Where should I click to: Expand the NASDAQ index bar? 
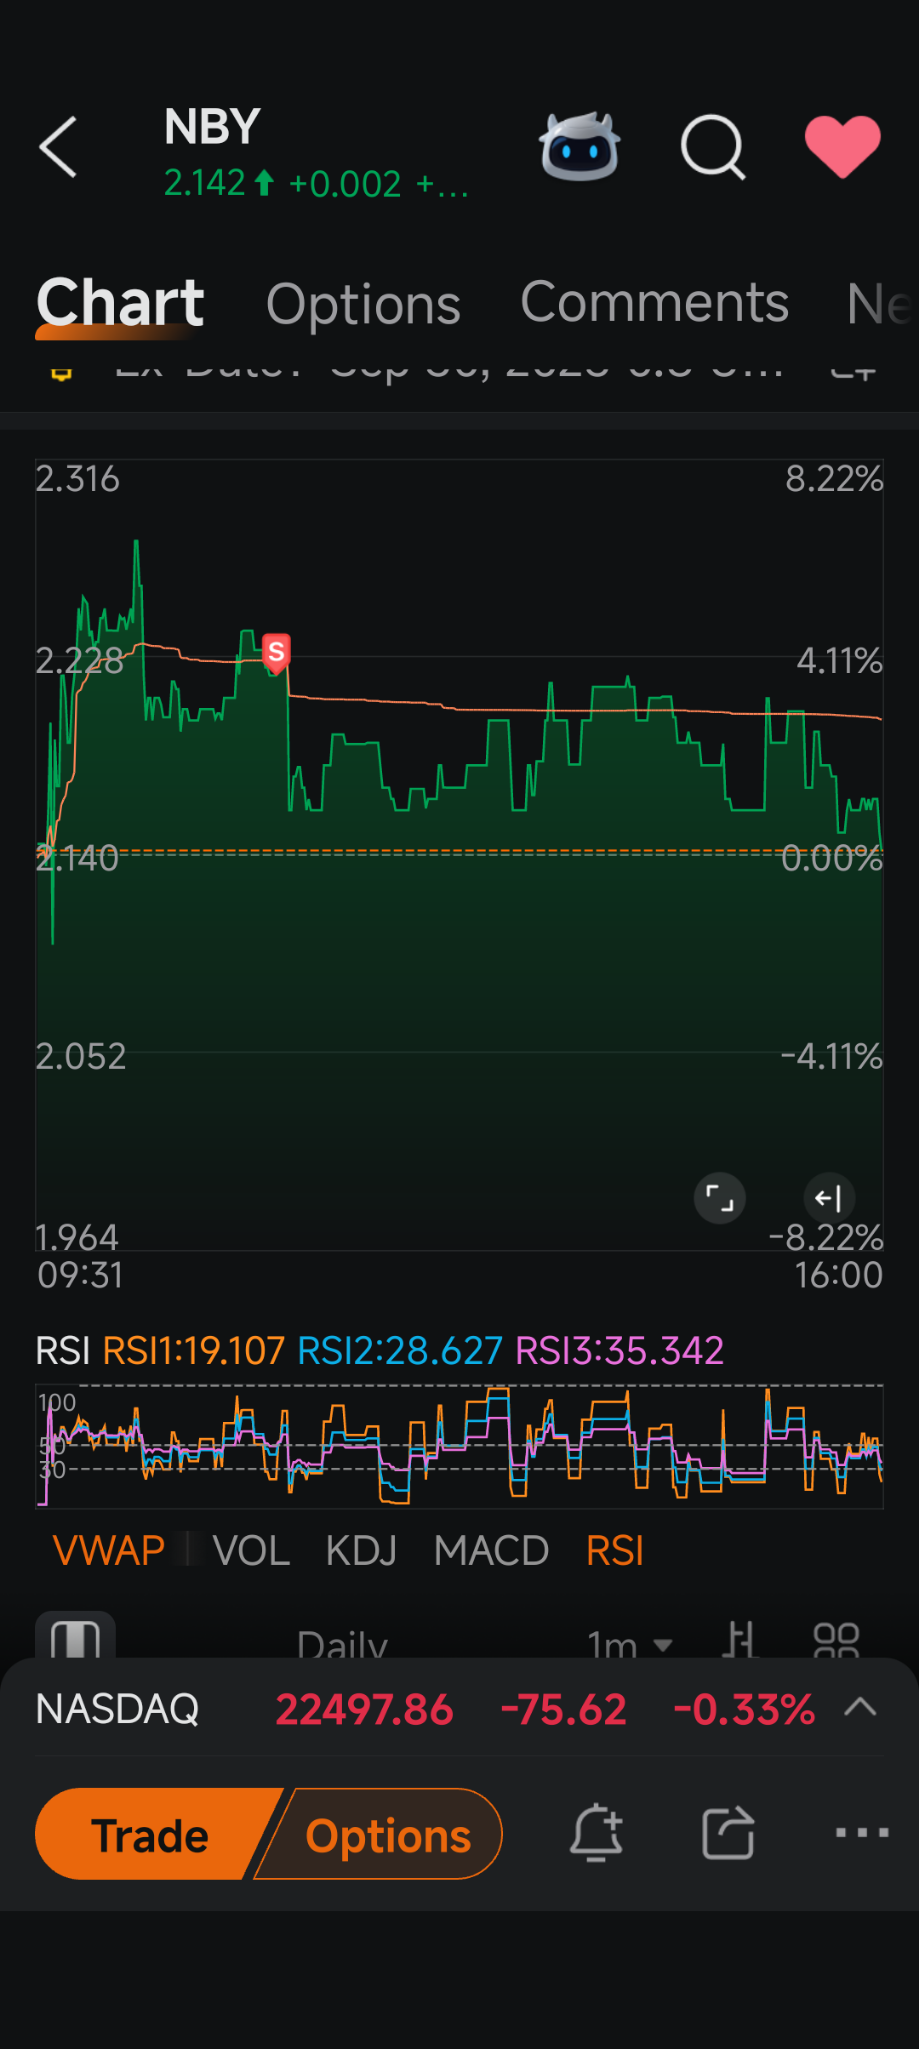point(860,1708)
